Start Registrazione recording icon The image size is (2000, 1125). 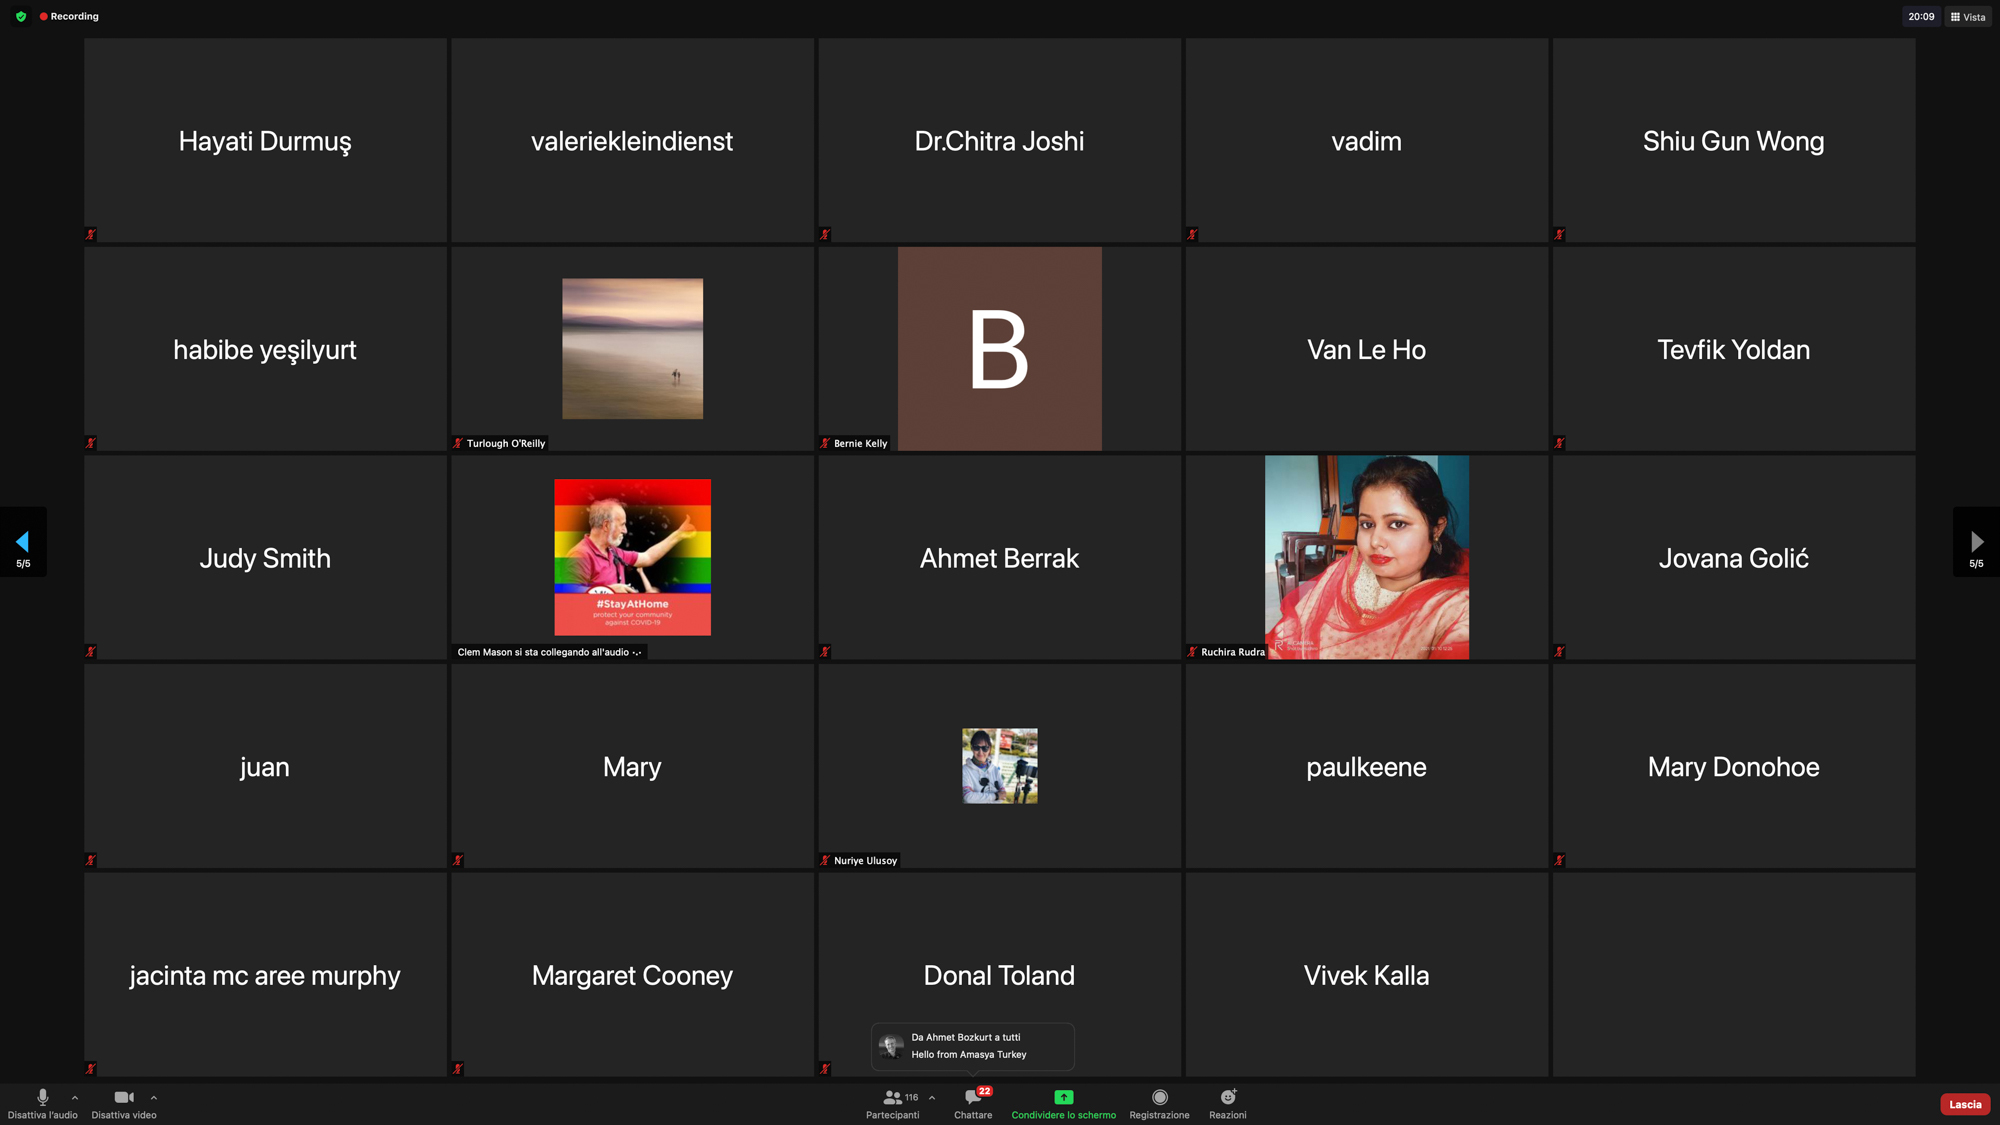(x=1159, y=1098)
